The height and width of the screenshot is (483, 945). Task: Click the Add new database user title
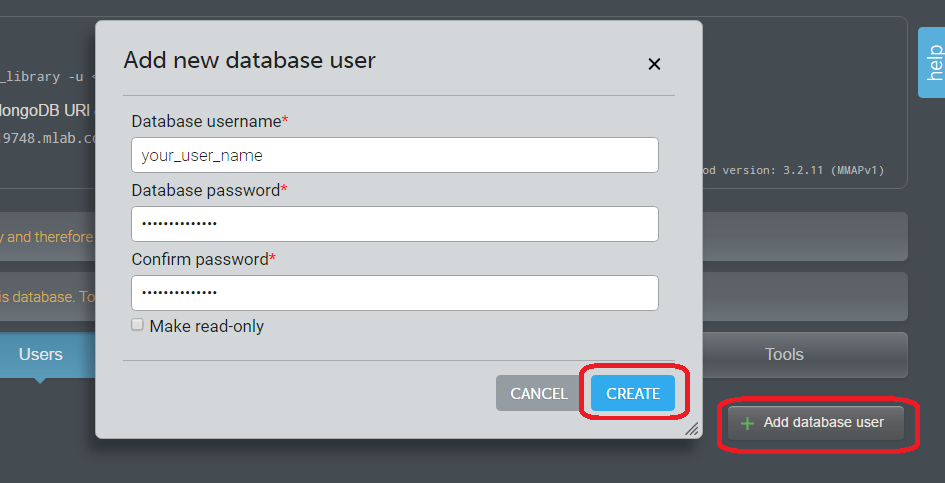click(x=249, y=60)
